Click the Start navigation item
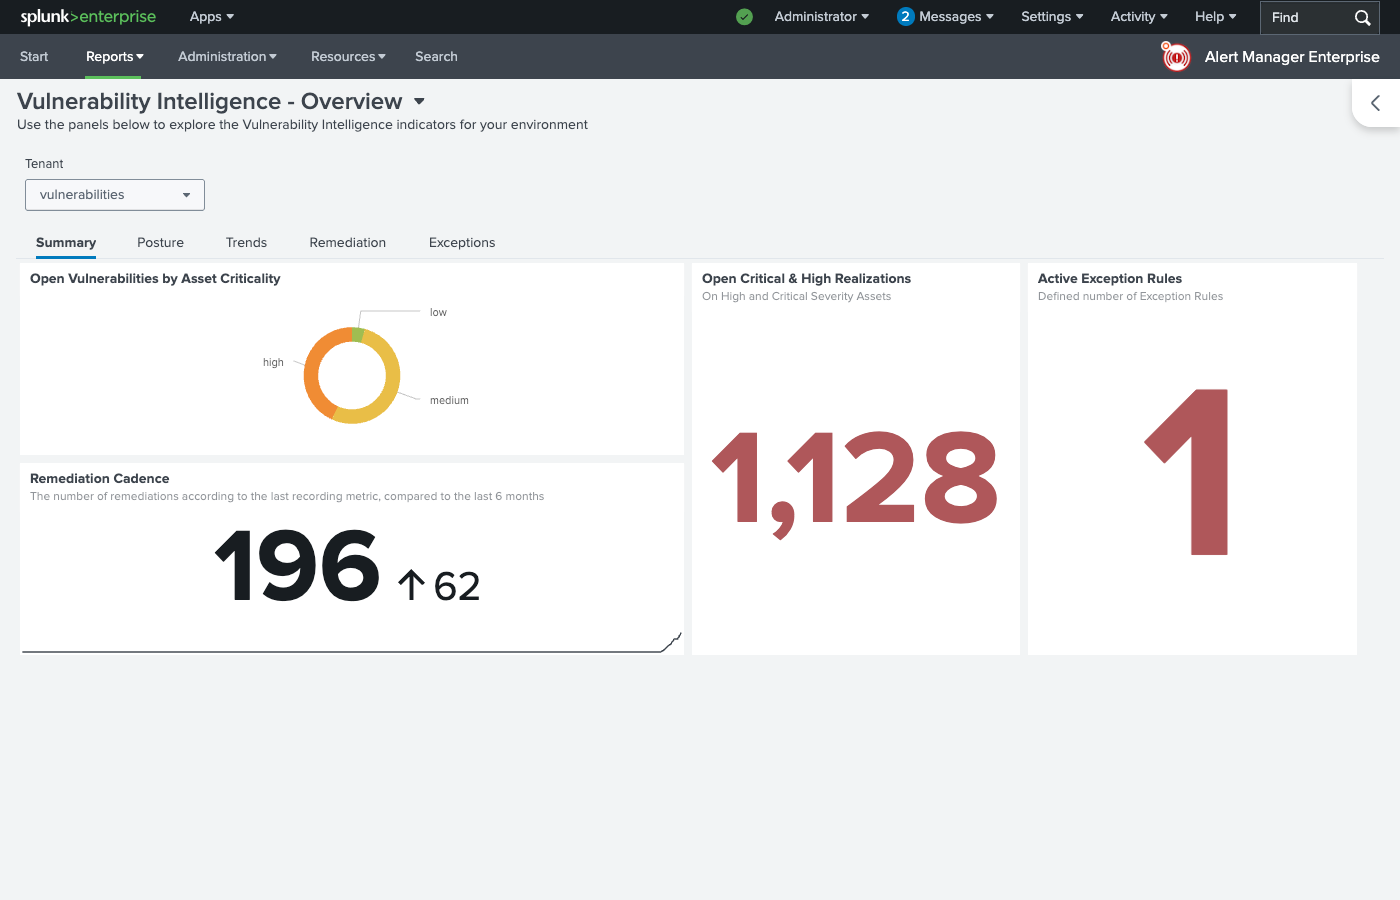The width and height of the screenshot is (1400, 900). coord(34,56)
